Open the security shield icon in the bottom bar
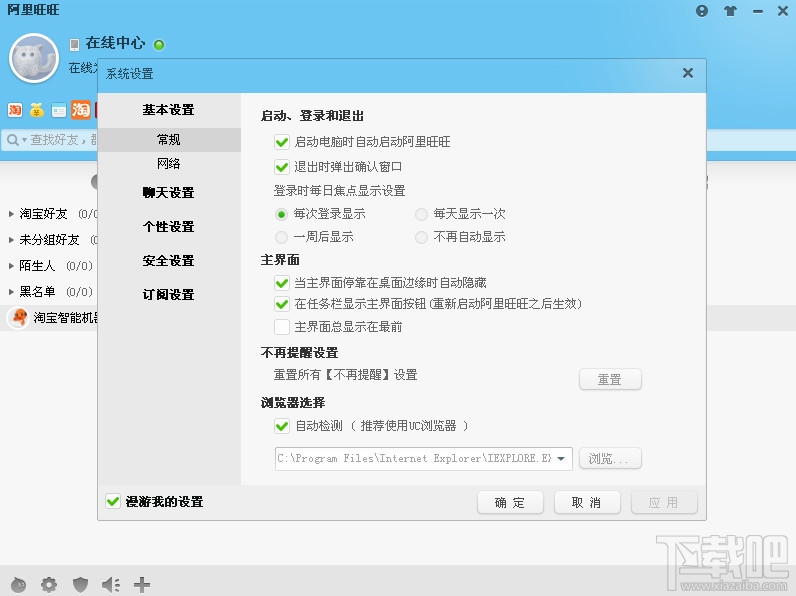The width and height of the screenshot is (796, 596). [x=80, y=585]
